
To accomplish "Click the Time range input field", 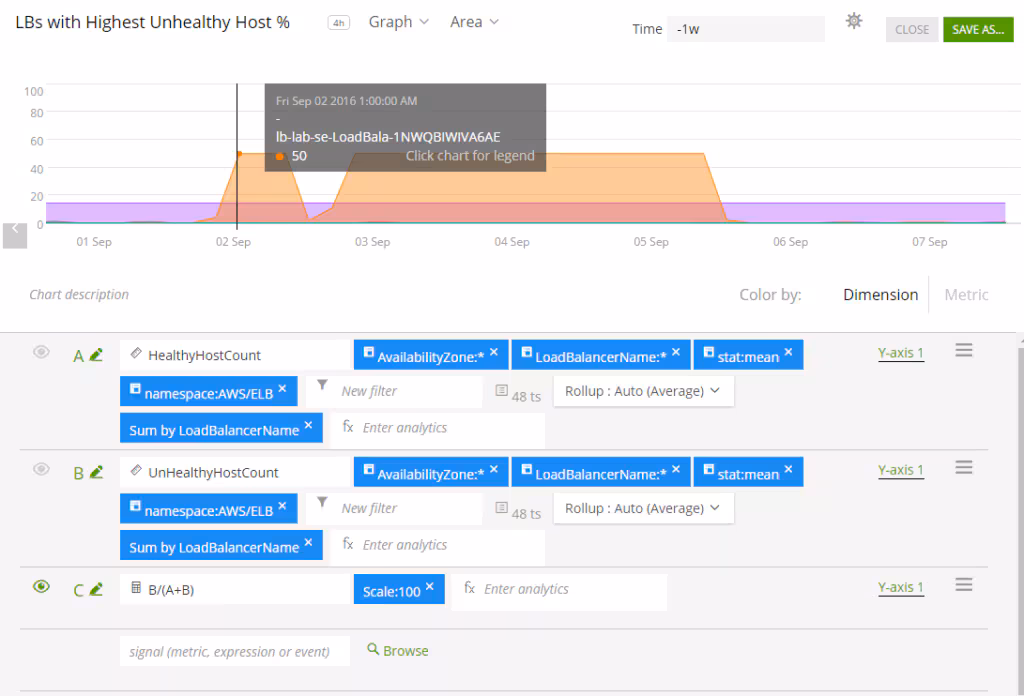I will 745,29.
